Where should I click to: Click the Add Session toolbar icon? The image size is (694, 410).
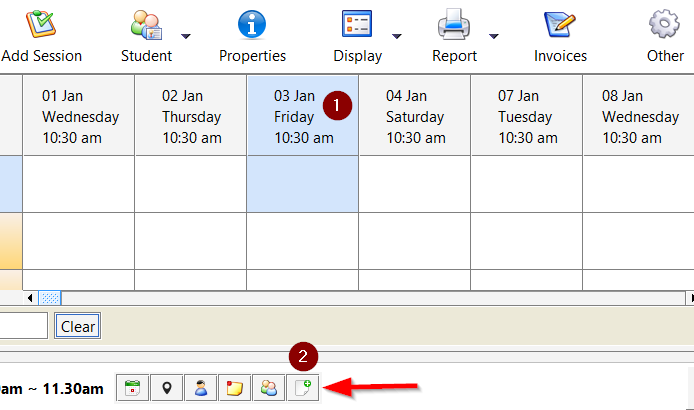tap(41, 24)
